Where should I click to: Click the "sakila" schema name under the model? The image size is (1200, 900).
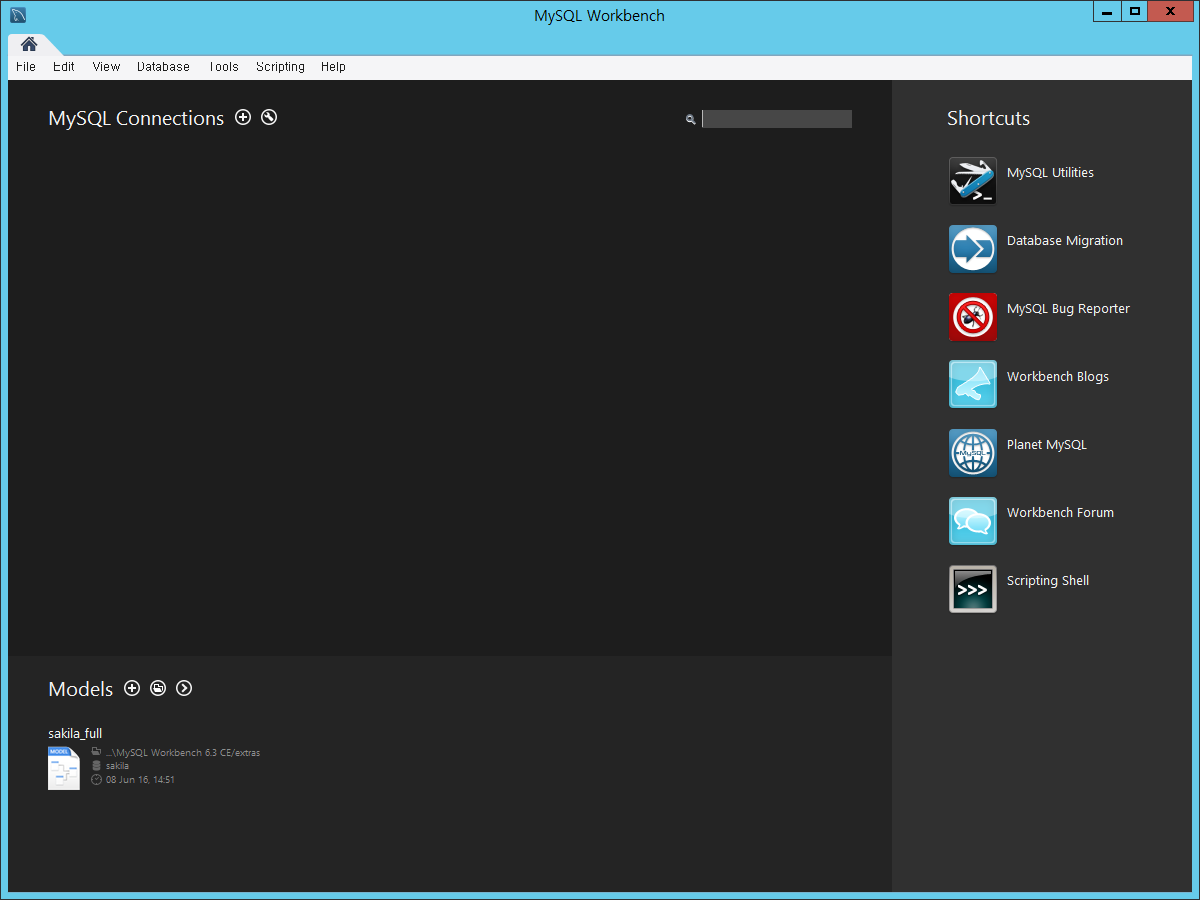[x=117, y=766]
